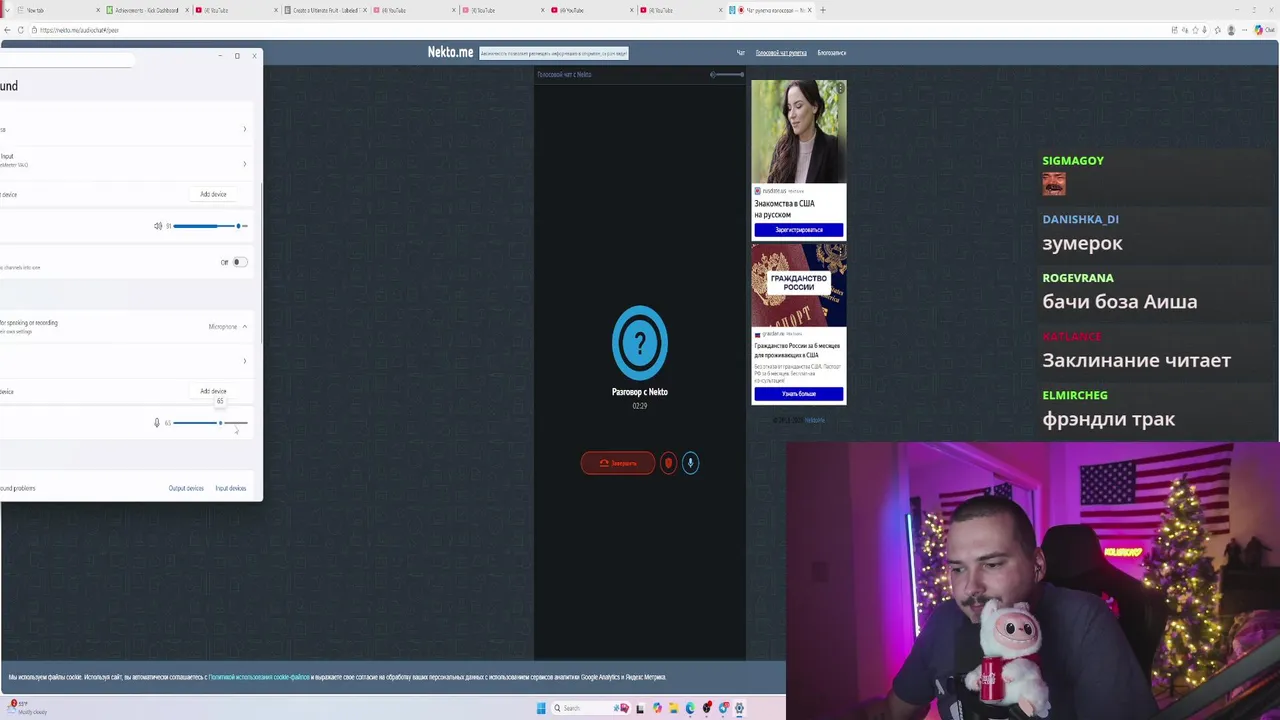Adjust the microphone input volume slider at 65

click(x=210, y=423)
